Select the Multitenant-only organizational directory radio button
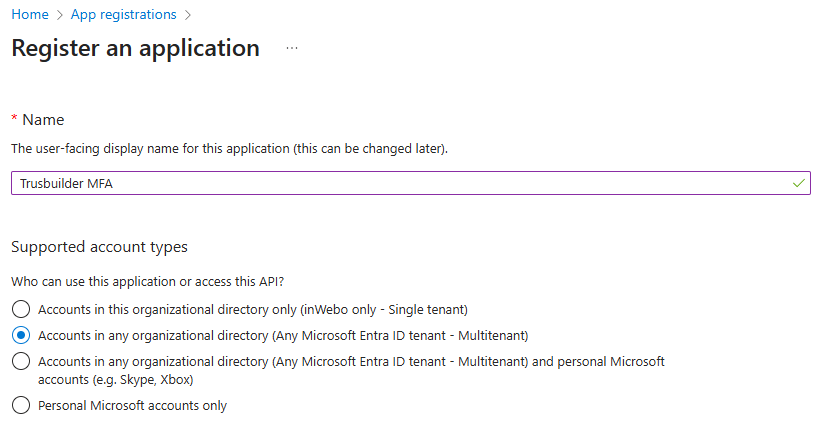This screenshot has height=426, width=828. tap(20, 335)
